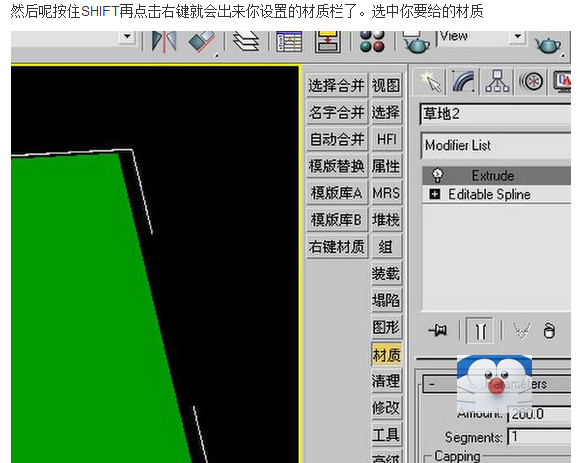This screenshot has height=463, width=582.
Task: Open the 属性 category
Action: coord(386,166)
